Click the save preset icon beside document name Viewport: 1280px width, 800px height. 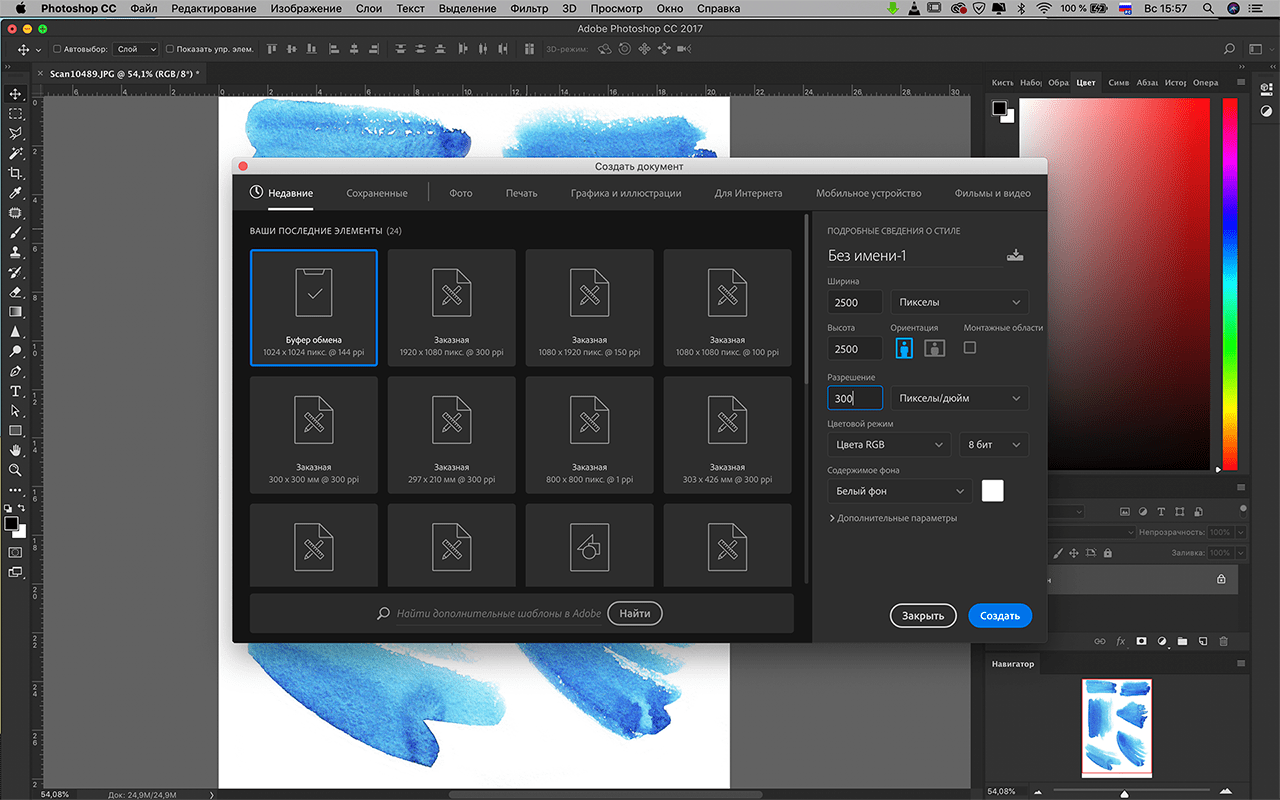pyautogui.click(x=1015, y=256)
